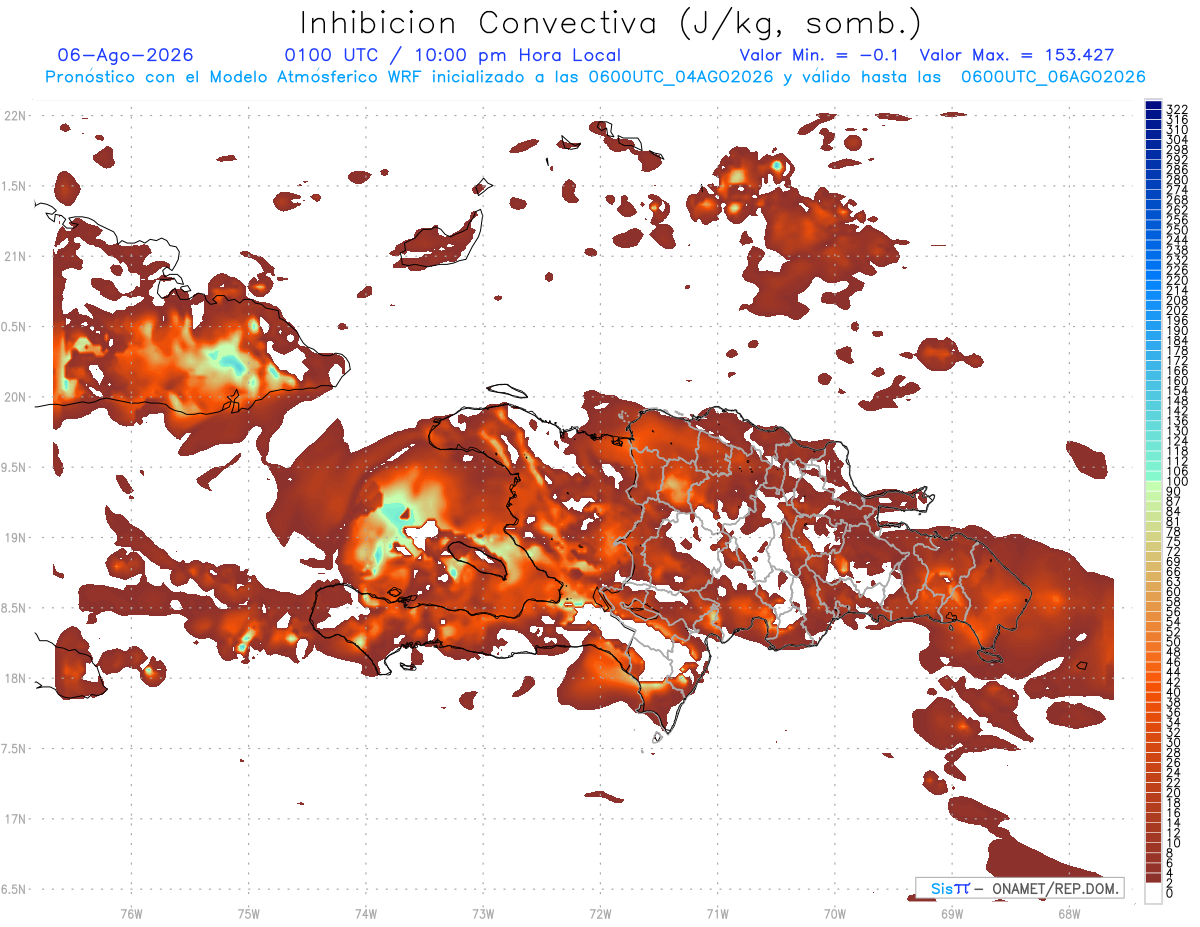Click the legend value "40"
Screen dimensions: 1200x927
point(1174,692)
